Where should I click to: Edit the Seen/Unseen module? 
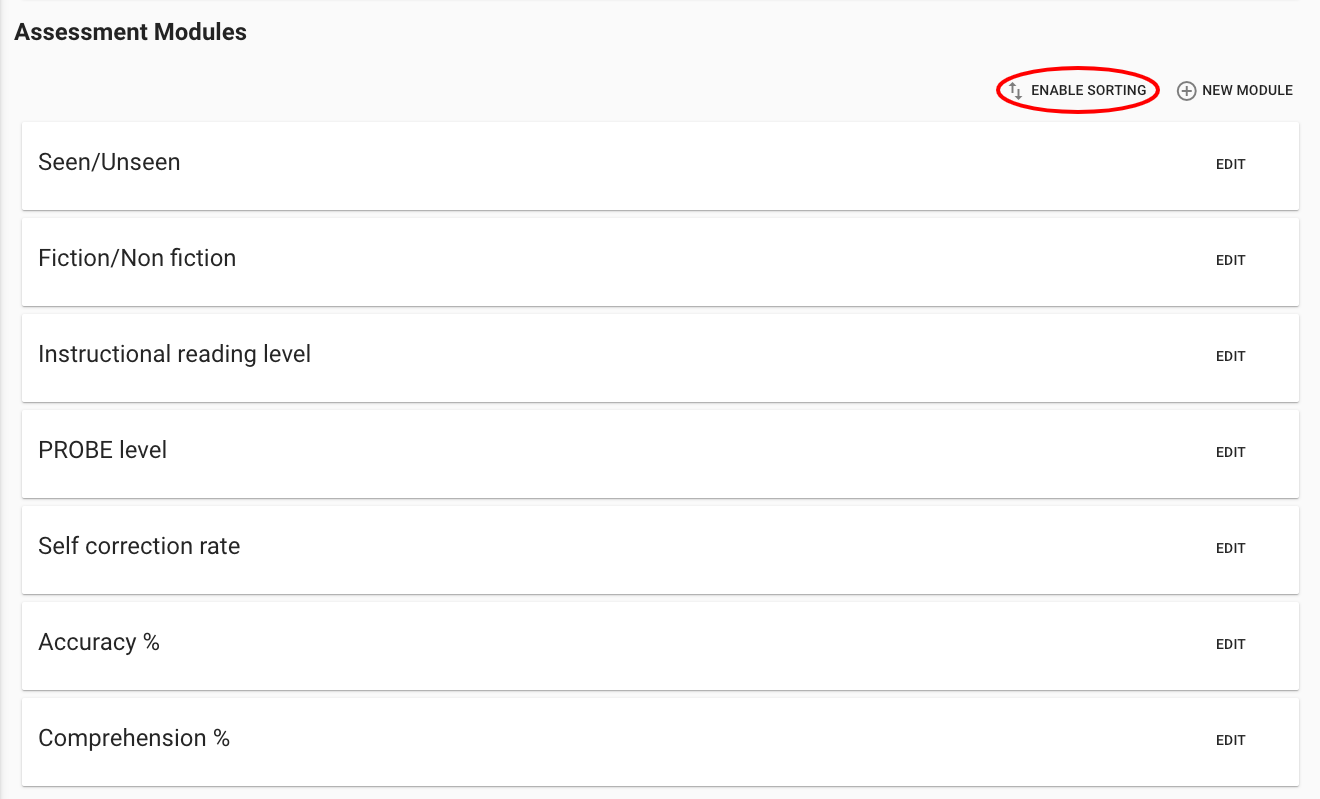point(1230,165)
